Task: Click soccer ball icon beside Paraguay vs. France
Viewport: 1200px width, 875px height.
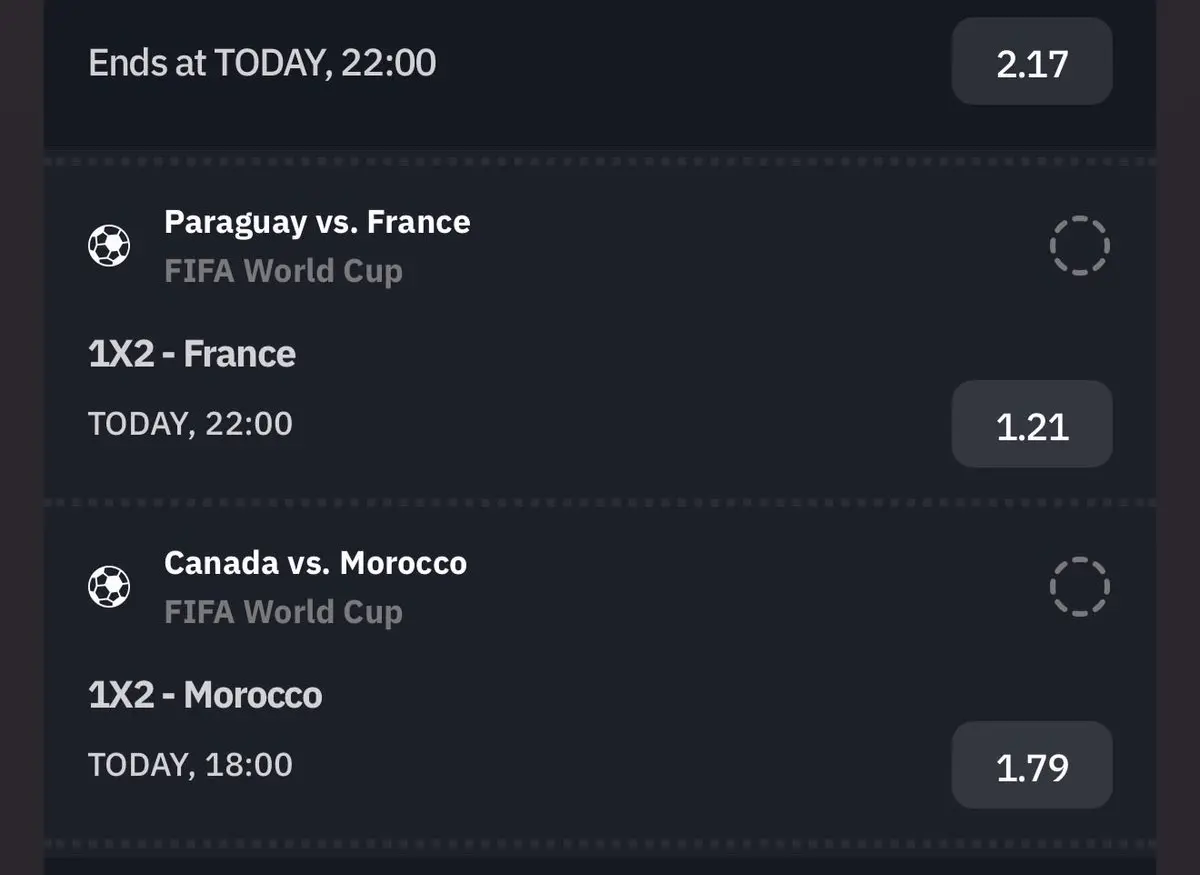Action: pos(109,245)
